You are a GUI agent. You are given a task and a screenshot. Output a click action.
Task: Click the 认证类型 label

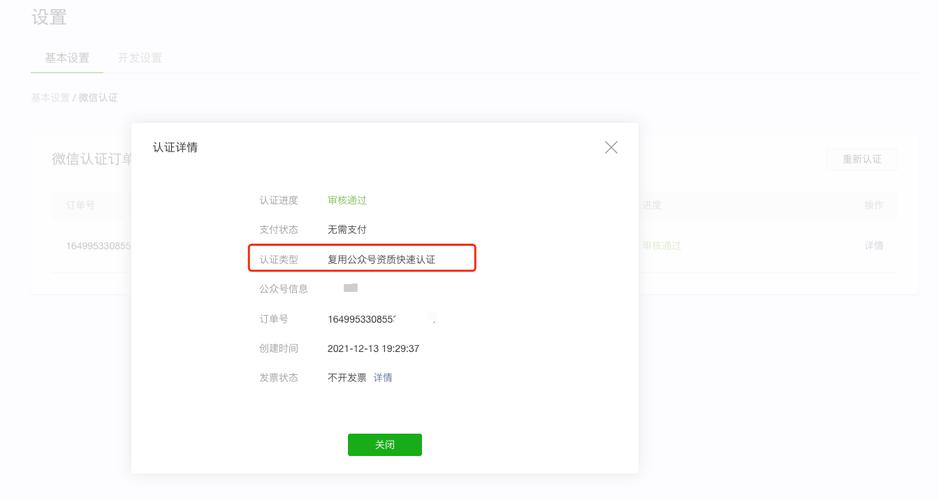278,259
